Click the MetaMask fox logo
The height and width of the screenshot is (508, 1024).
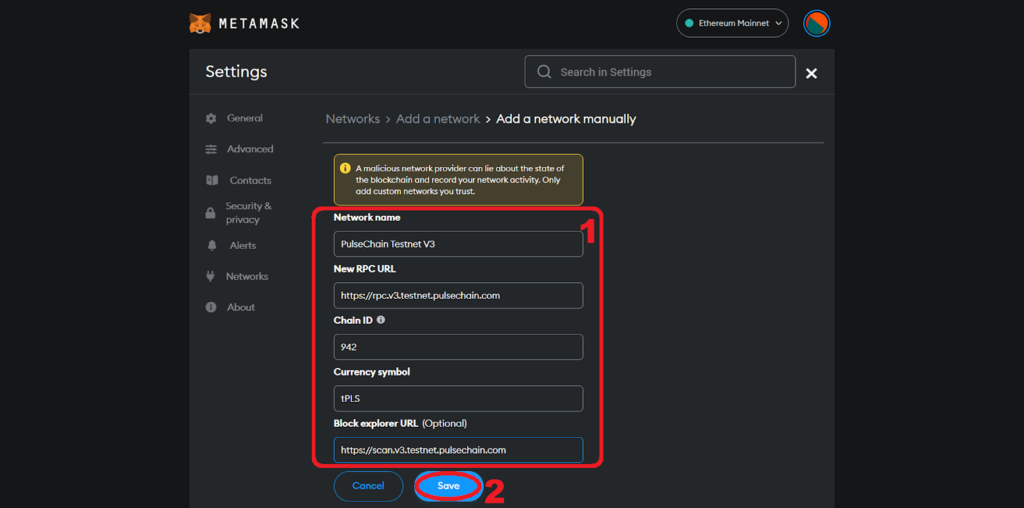tap(200, 23)
